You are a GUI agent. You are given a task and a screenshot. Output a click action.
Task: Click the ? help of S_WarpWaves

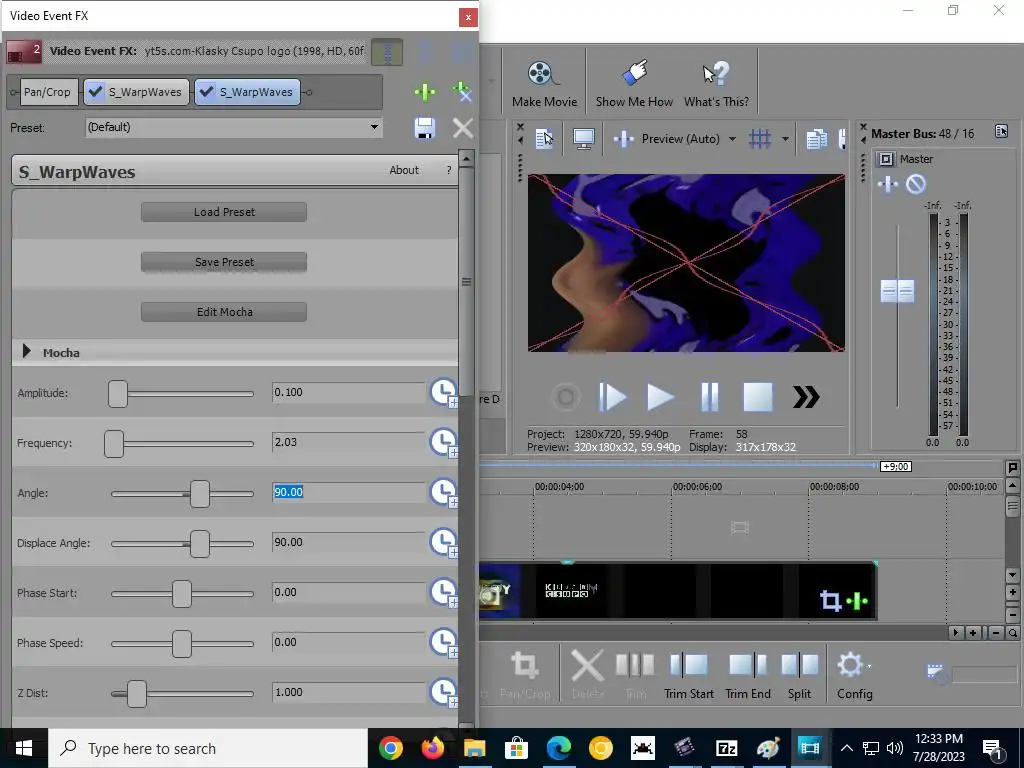tap(449, 170)
